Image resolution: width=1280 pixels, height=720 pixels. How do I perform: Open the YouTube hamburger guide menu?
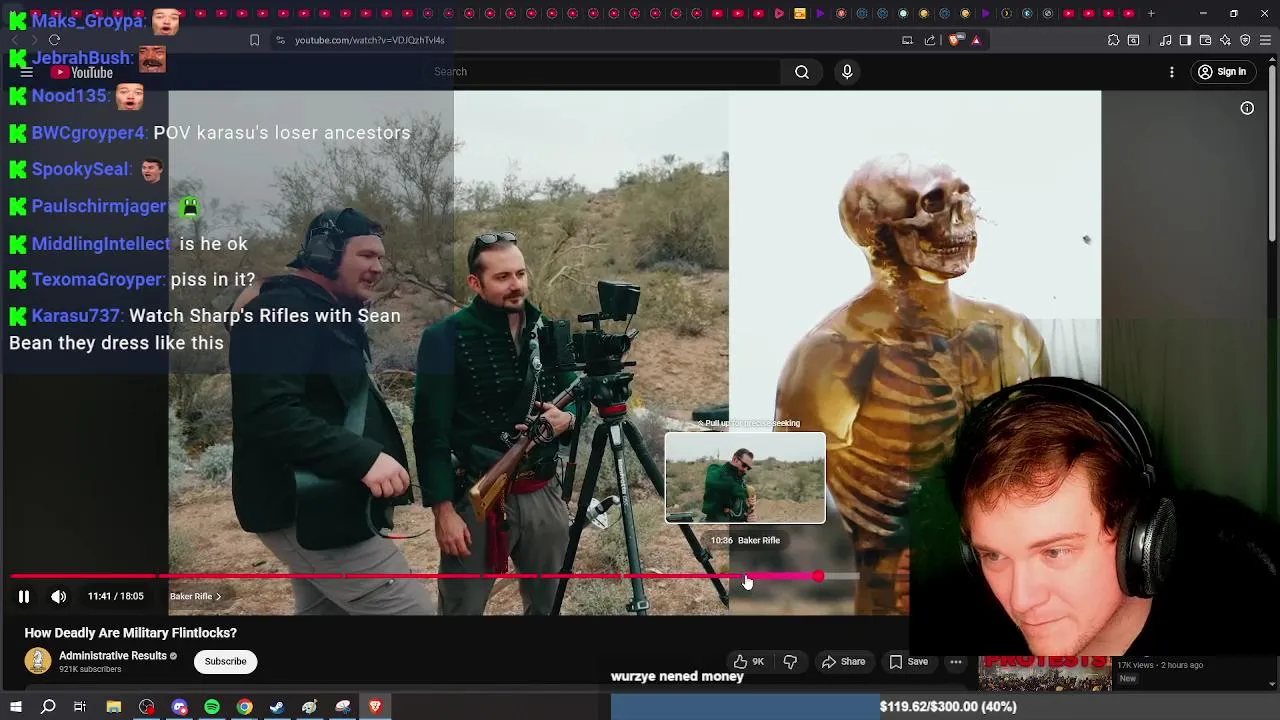pos(27,72)
